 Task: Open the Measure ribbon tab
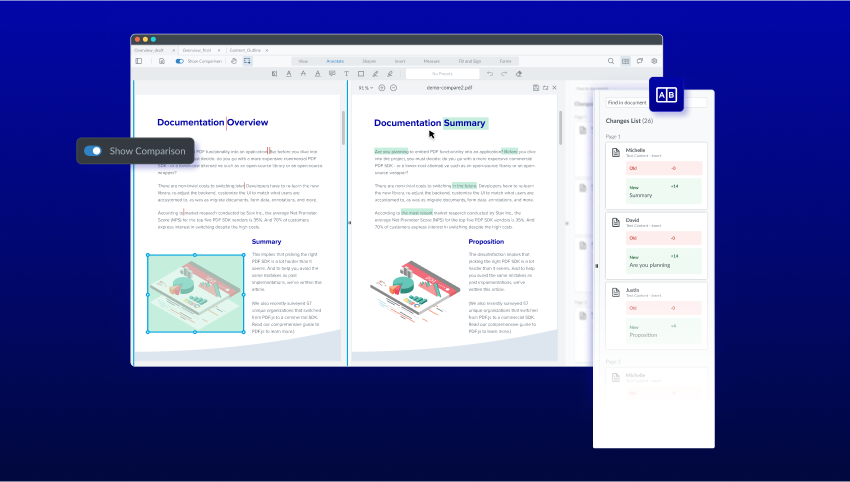coord(432,61)
